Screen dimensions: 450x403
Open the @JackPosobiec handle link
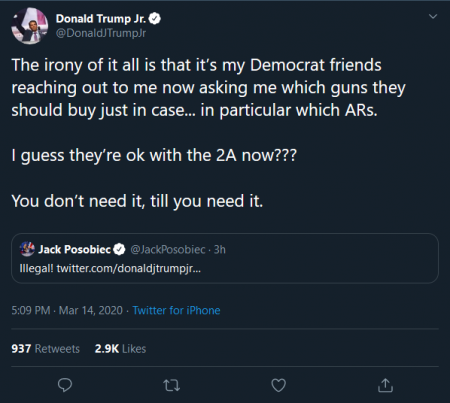coord(168,249)
